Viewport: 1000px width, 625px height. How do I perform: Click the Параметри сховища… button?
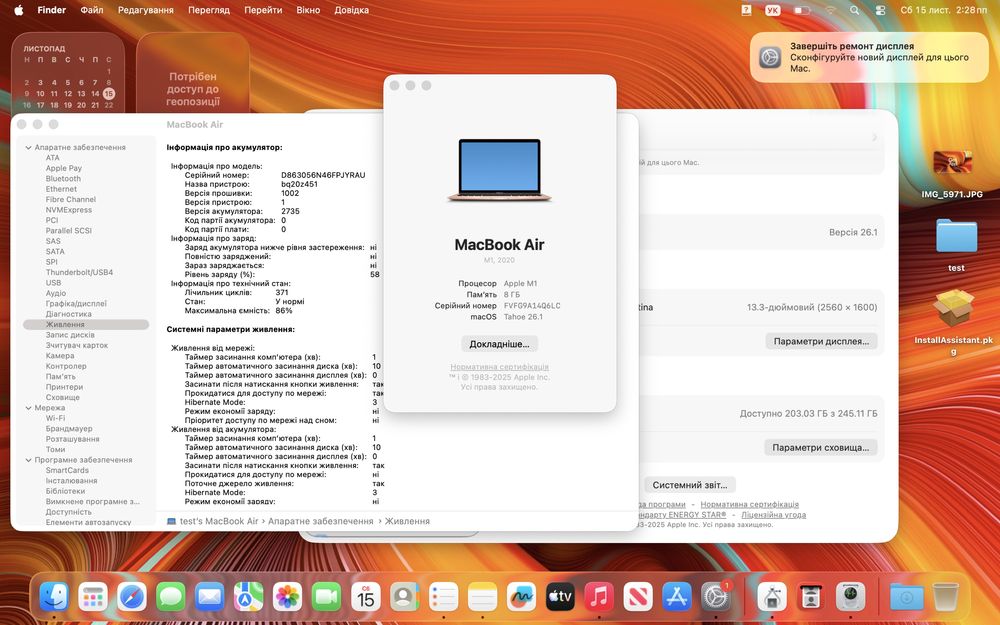[x=820, y=447]
